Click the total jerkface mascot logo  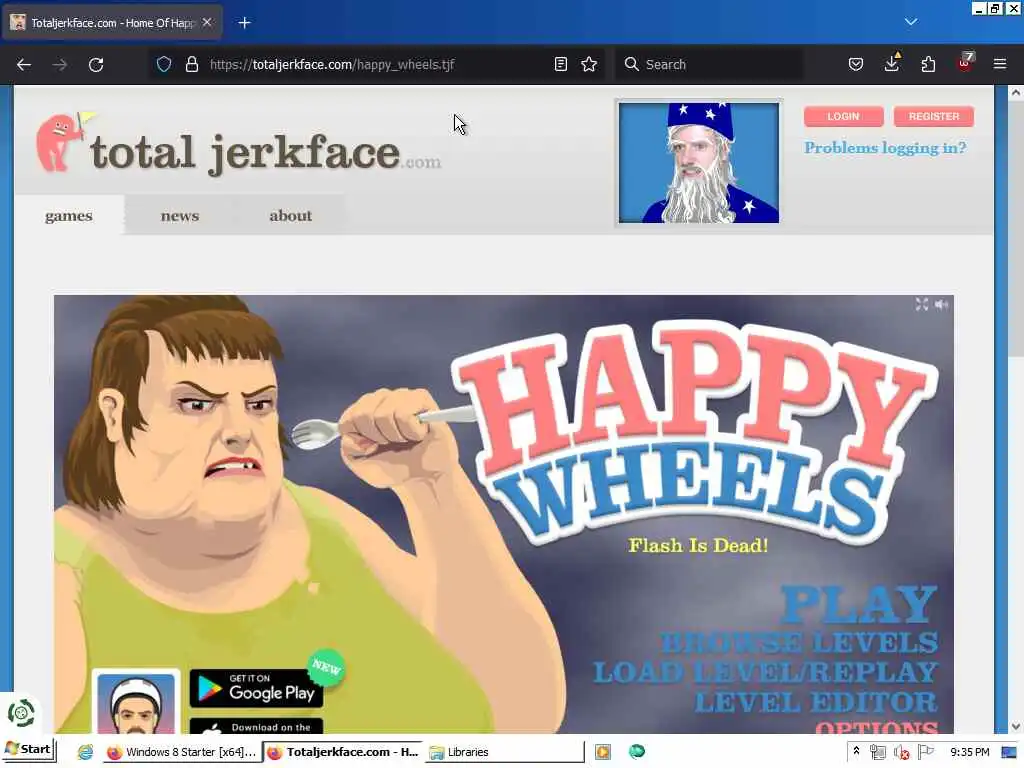tap(64, 142)
